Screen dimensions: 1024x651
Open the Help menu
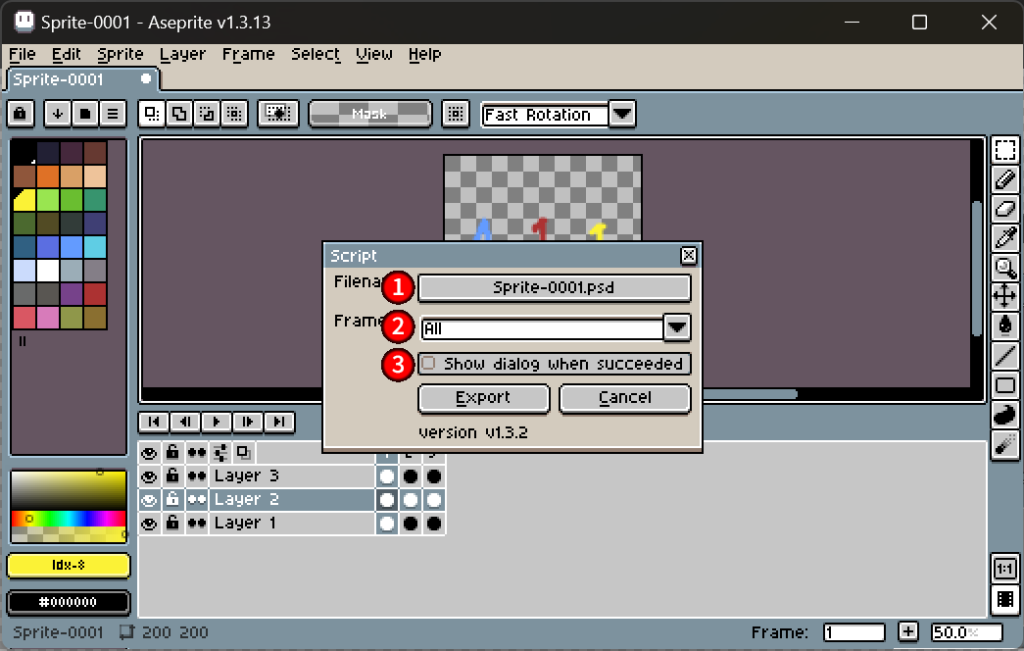click(424, 54)
